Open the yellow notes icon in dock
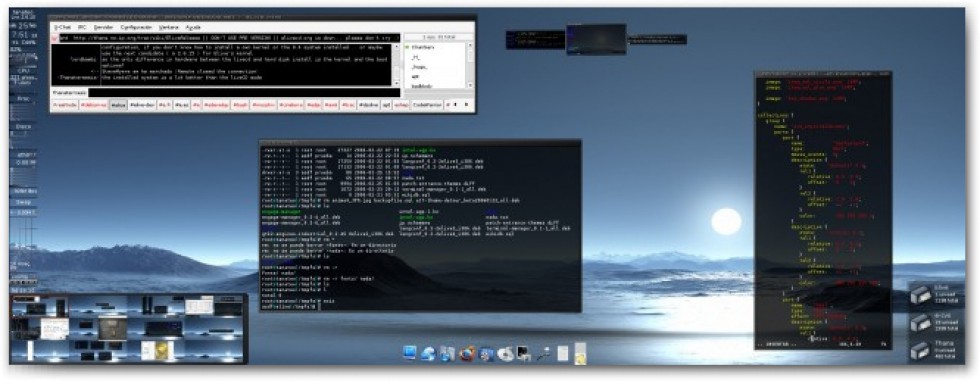Image resolution: width=980 pixels, height=381 pixels. click(580, 354)
